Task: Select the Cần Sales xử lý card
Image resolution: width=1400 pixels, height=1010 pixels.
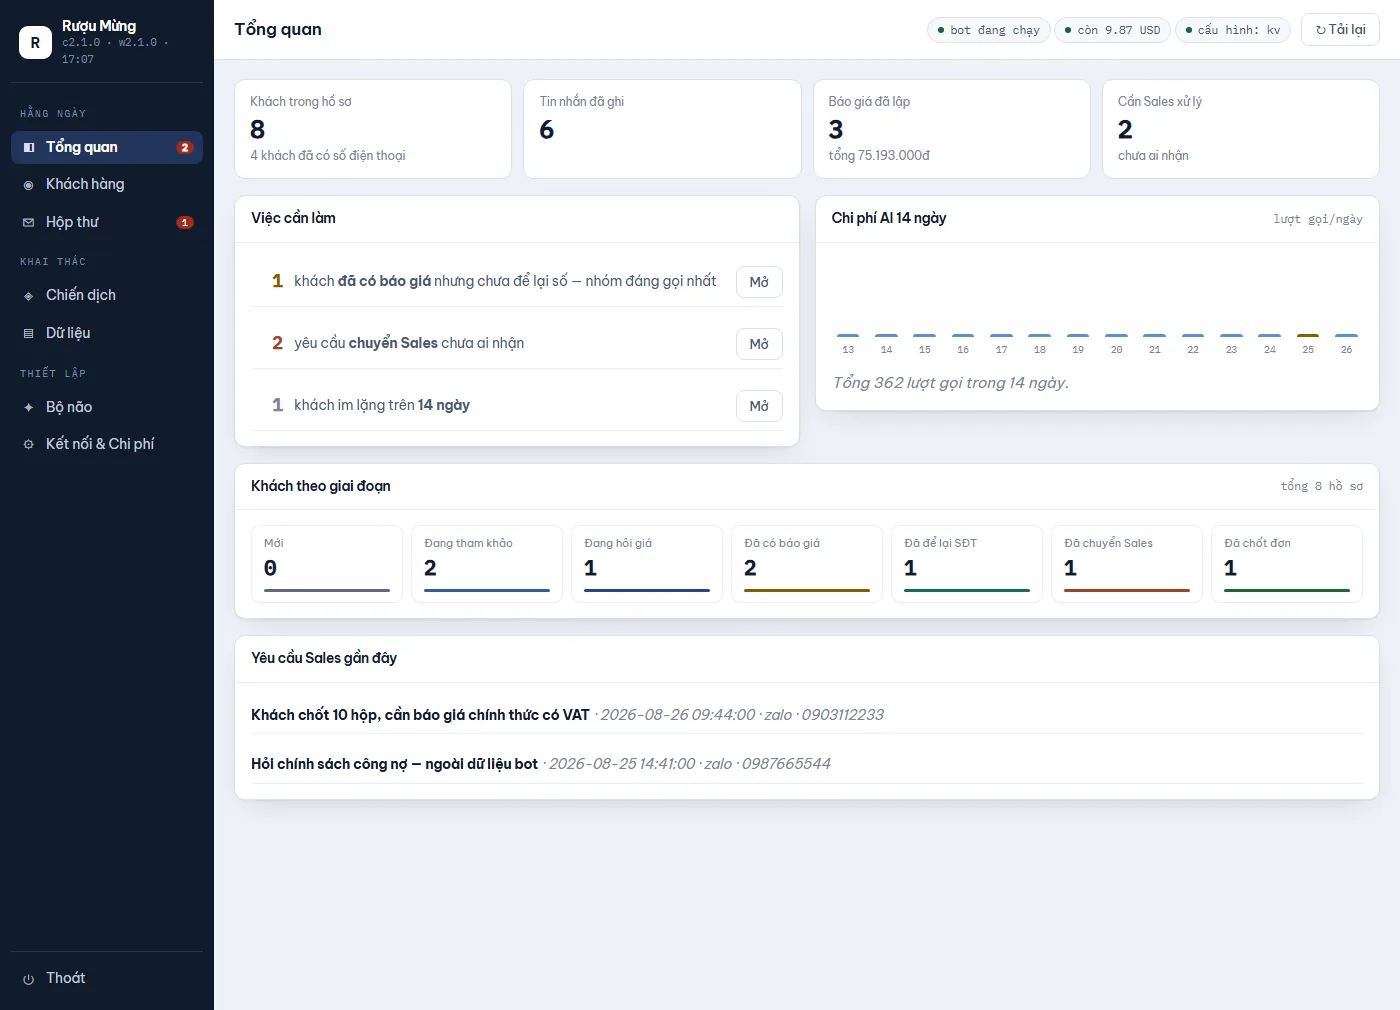Action: coord(1241,129)
